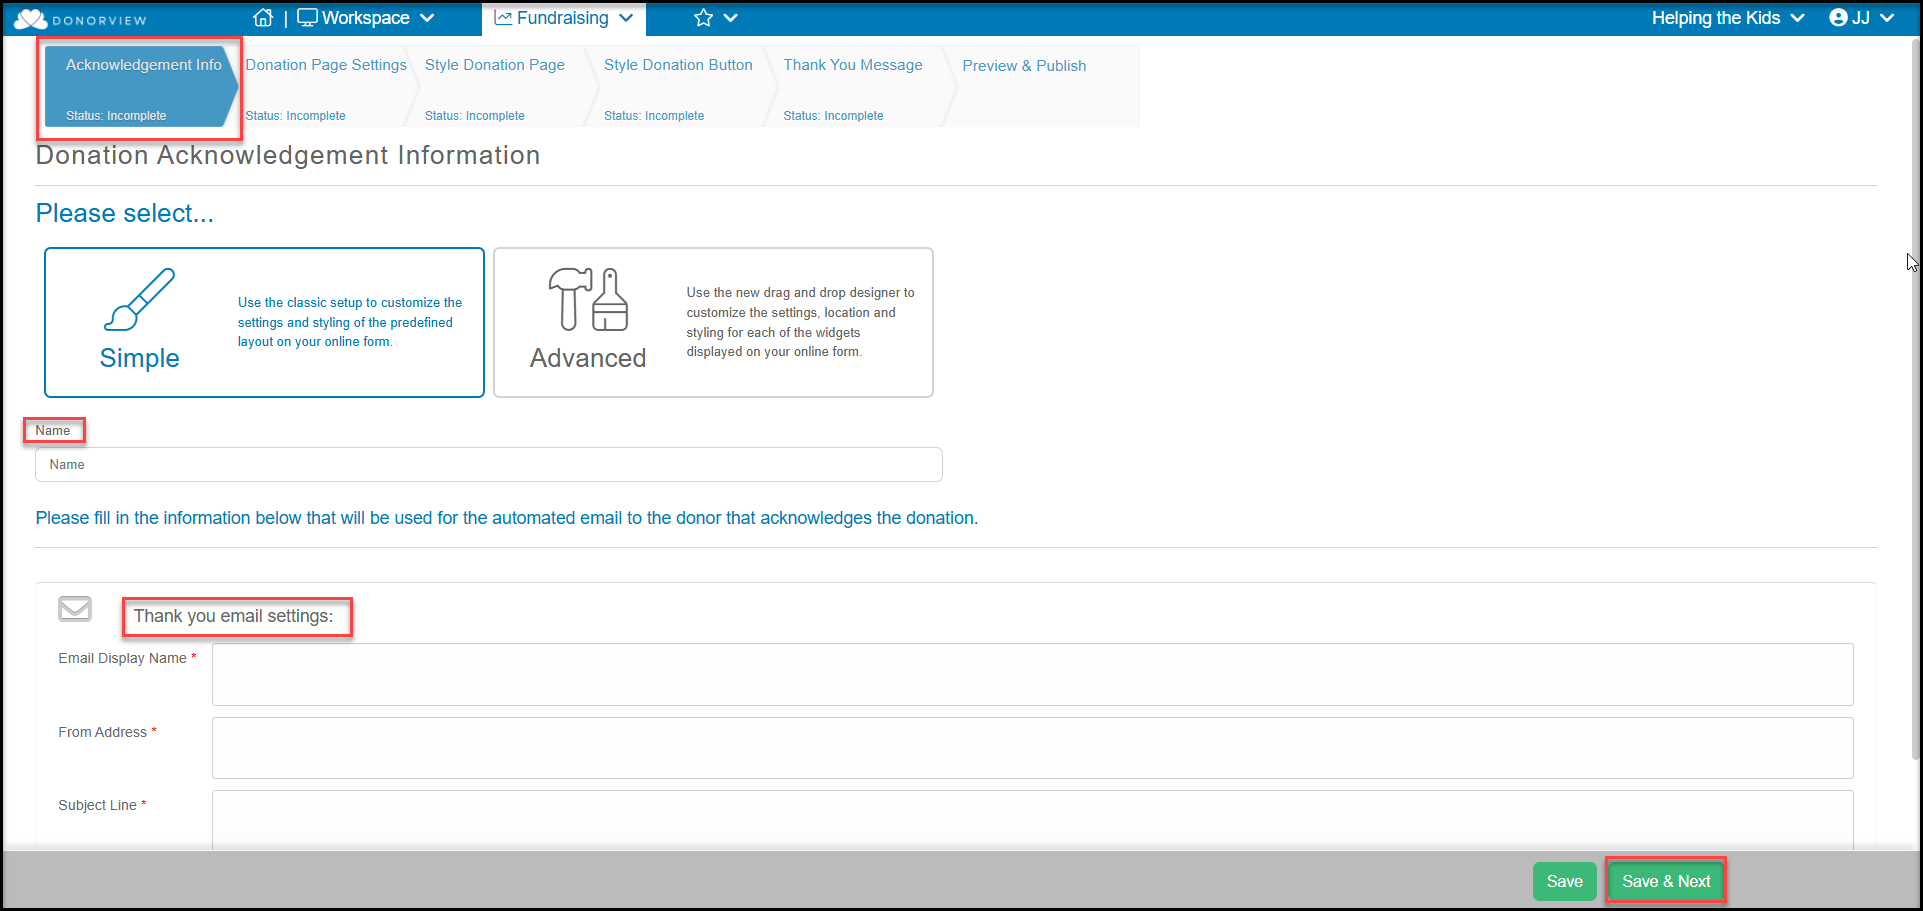Viewport: 1923px width, 911px height.
Task: Choose the Advanced designer option card
Action: click(x=713, y=322)
